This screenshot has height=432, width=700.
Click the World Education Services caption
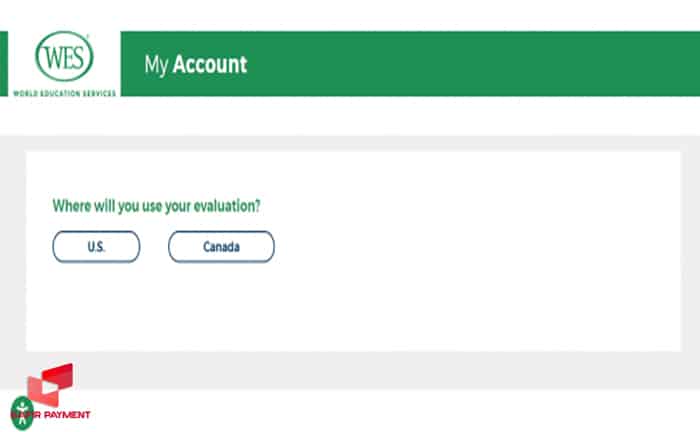pos(64,93)
